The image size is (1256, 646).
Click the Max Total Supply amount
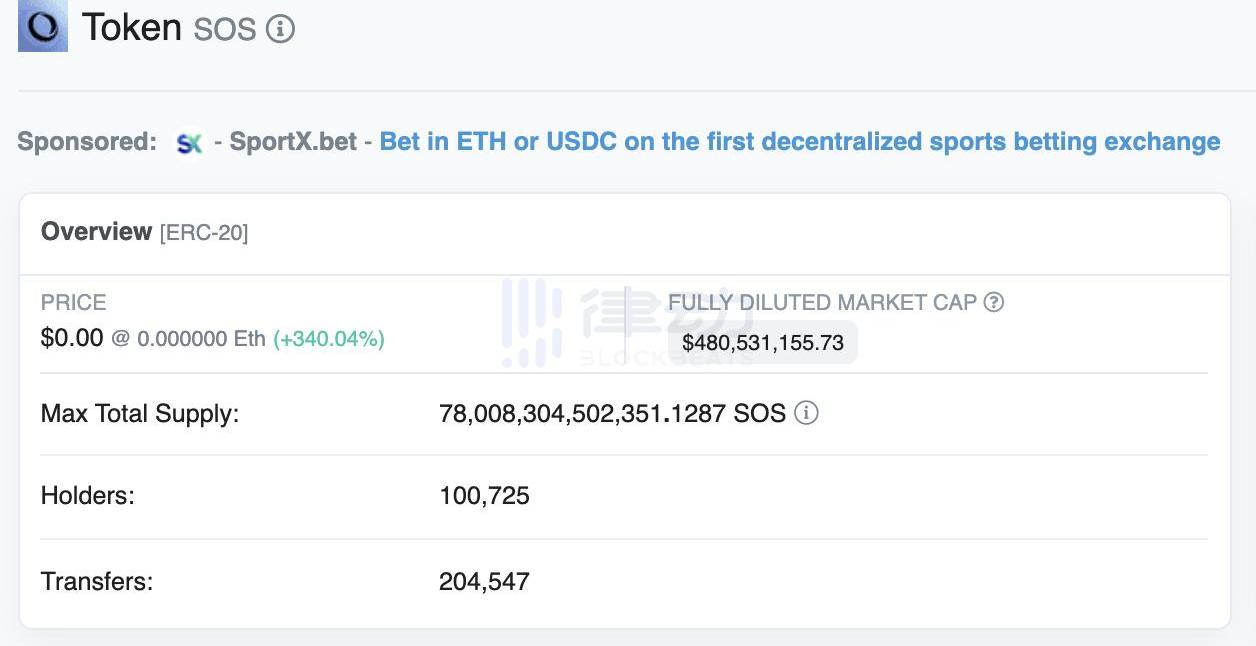pyautogui.click(x=612, y=413)
